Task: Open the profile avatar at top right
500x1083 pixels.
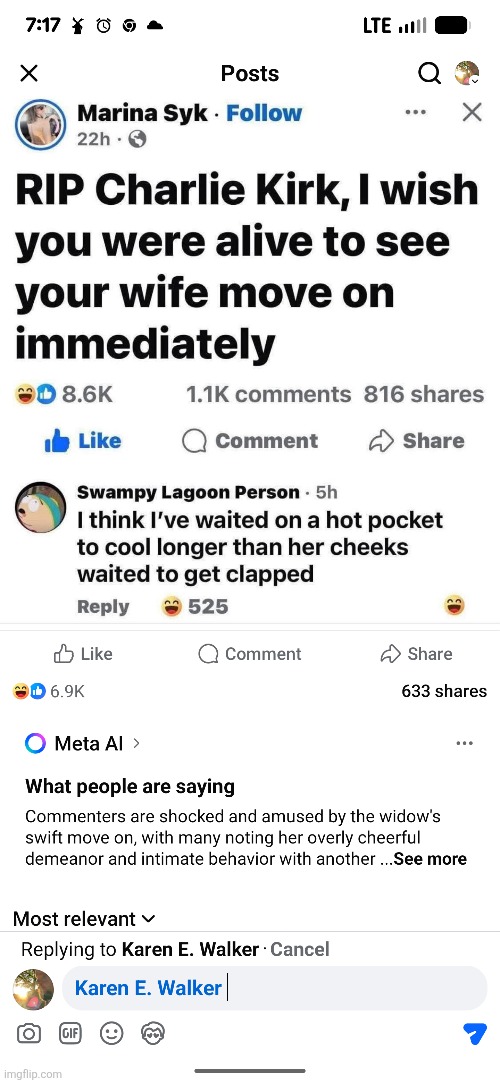Action: 467,73
